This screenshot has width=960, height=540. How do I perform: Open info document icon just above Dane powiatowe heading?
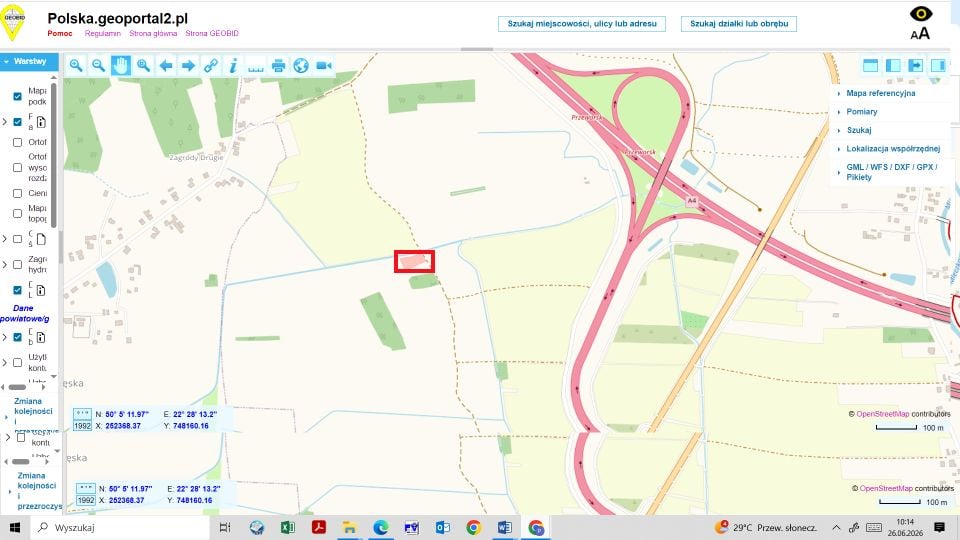click(41, 290)
